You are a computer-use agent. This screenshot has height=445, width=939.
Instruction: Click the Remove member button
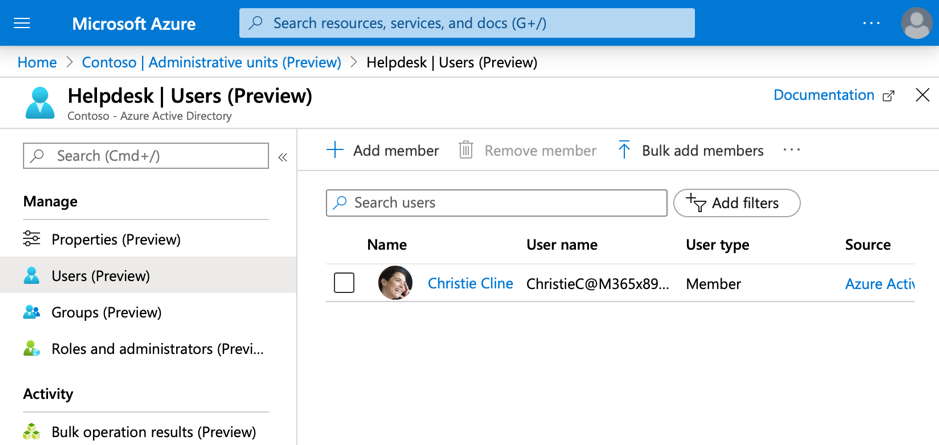[x=528, y=150]
